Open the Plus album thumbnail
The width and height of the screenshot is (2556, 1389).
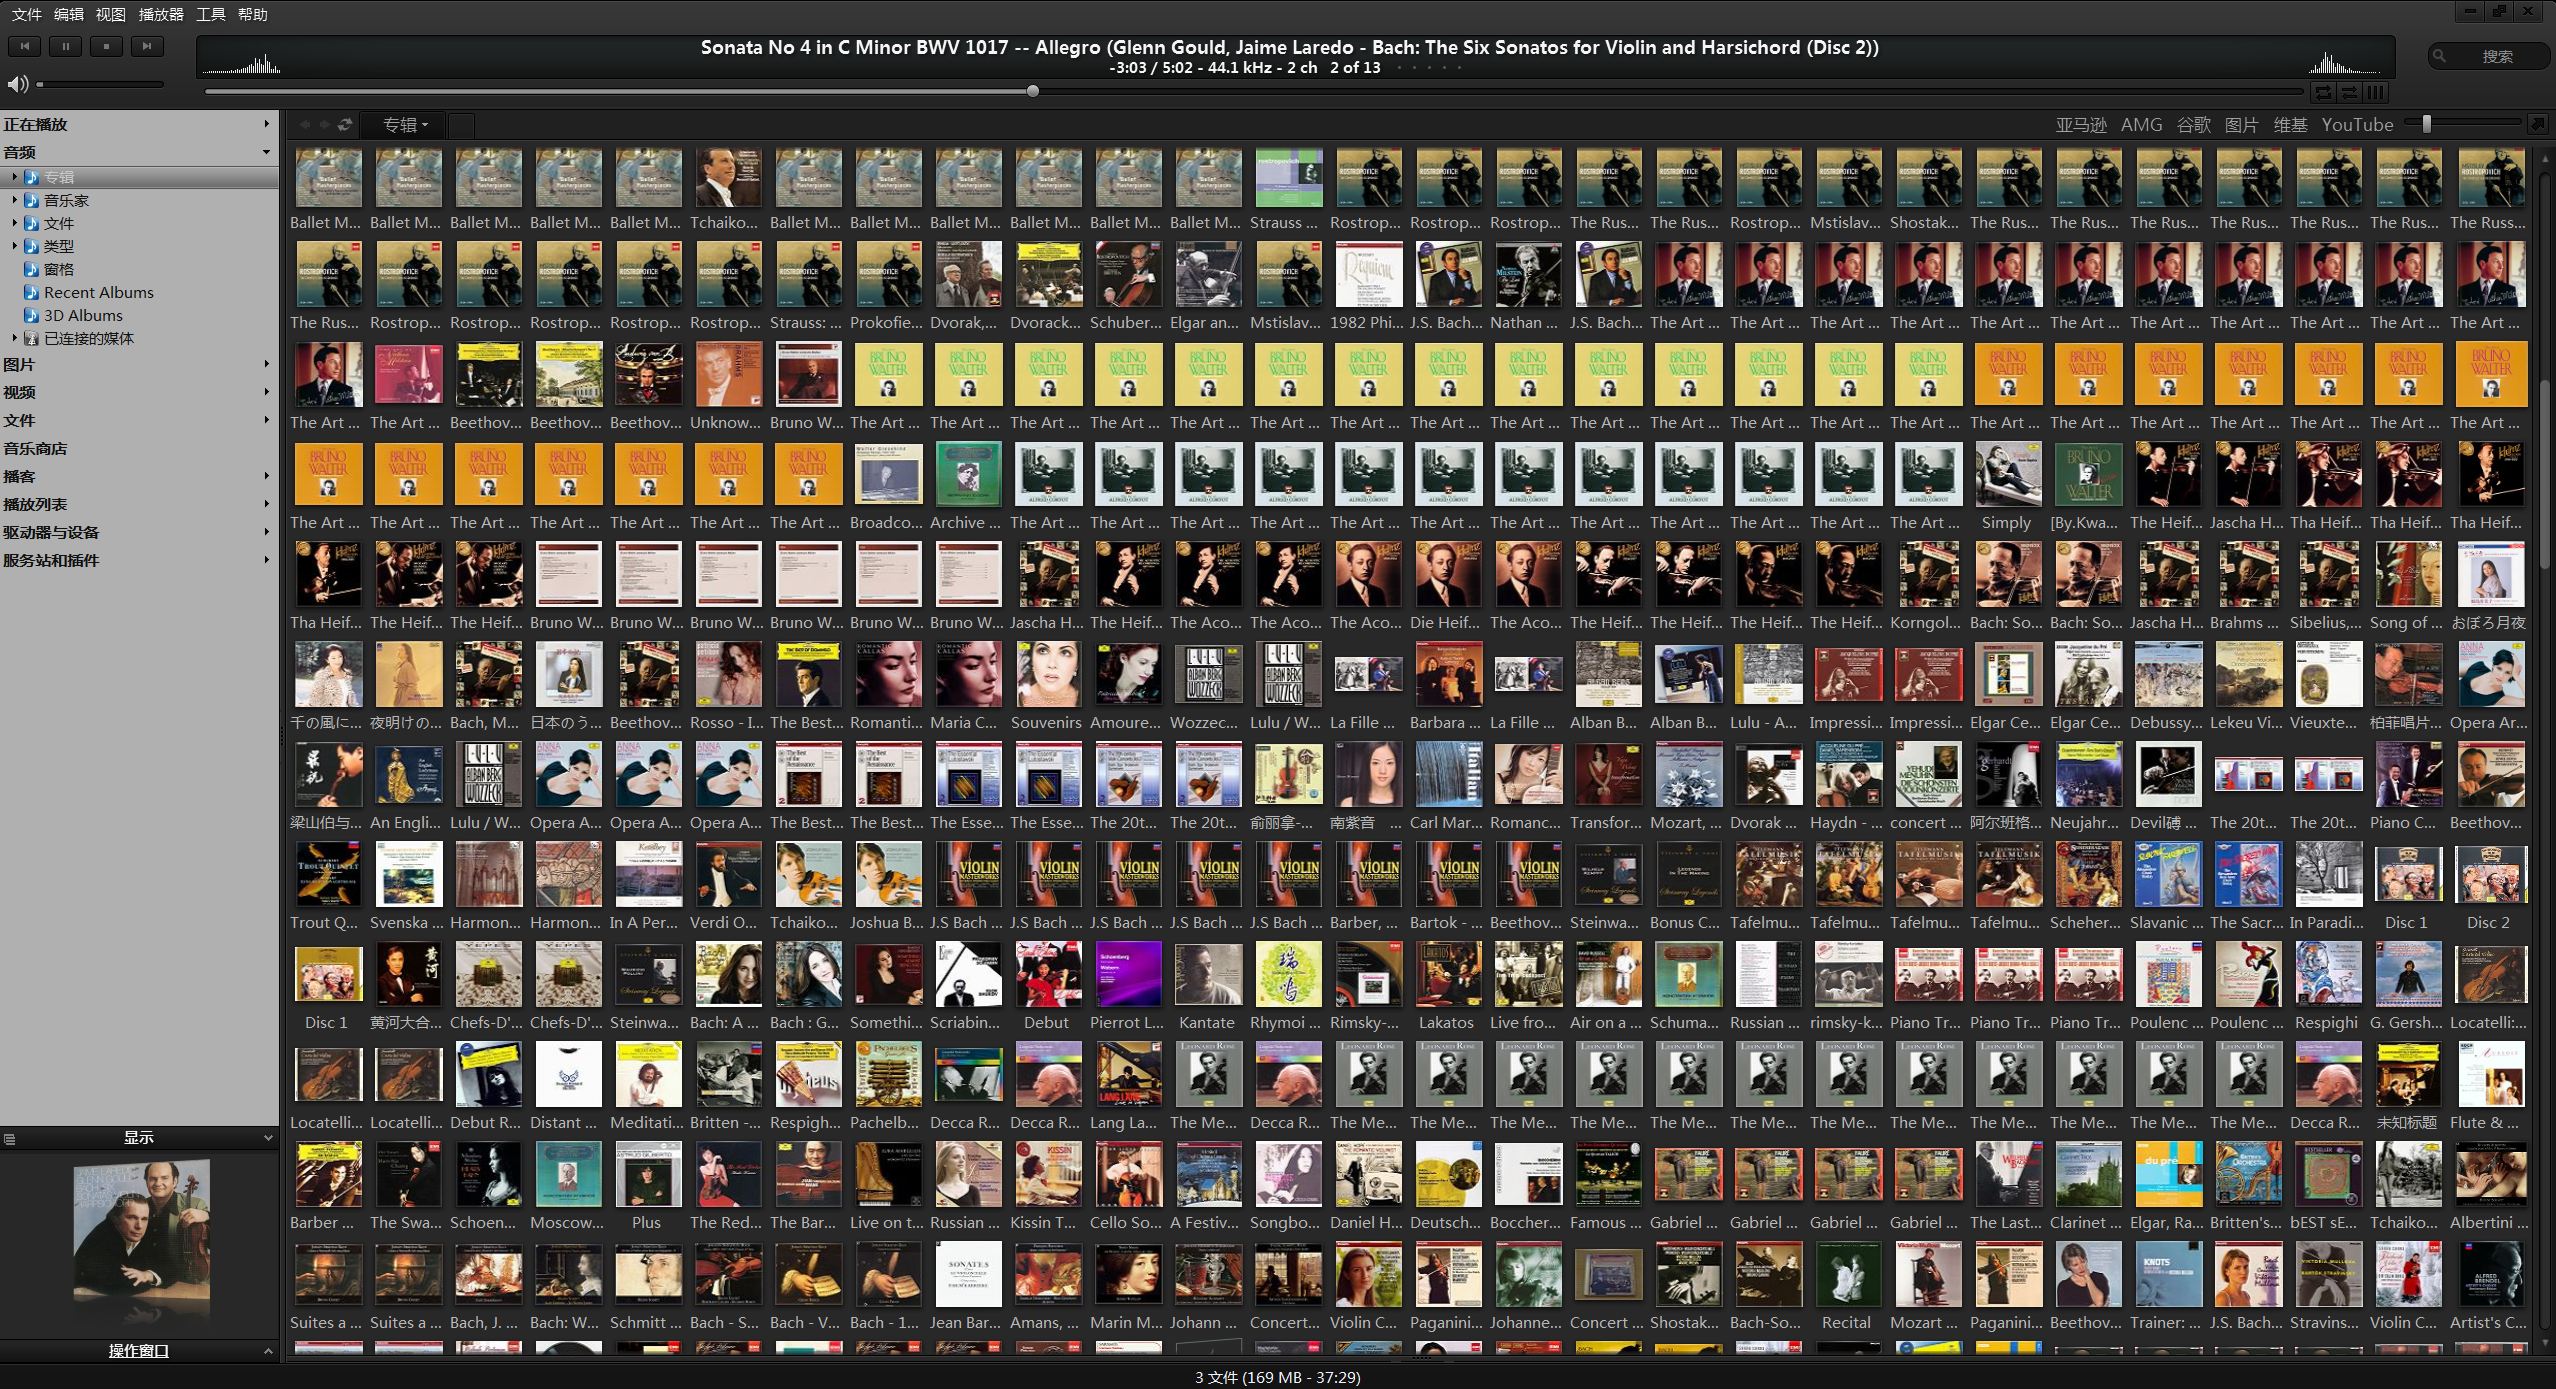pyautogui.click(x=648, y=1175)
